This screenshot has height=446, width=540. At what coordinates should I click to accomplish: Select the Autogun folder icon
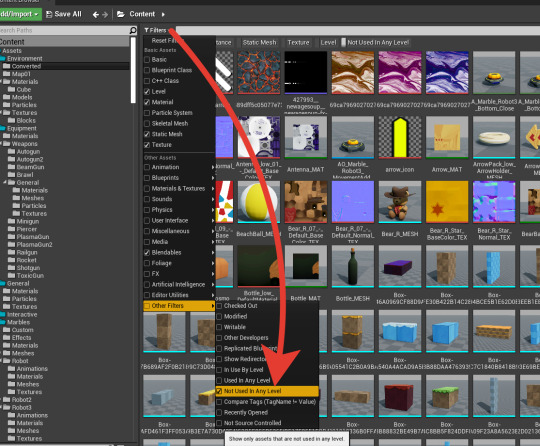click(12, 151)
